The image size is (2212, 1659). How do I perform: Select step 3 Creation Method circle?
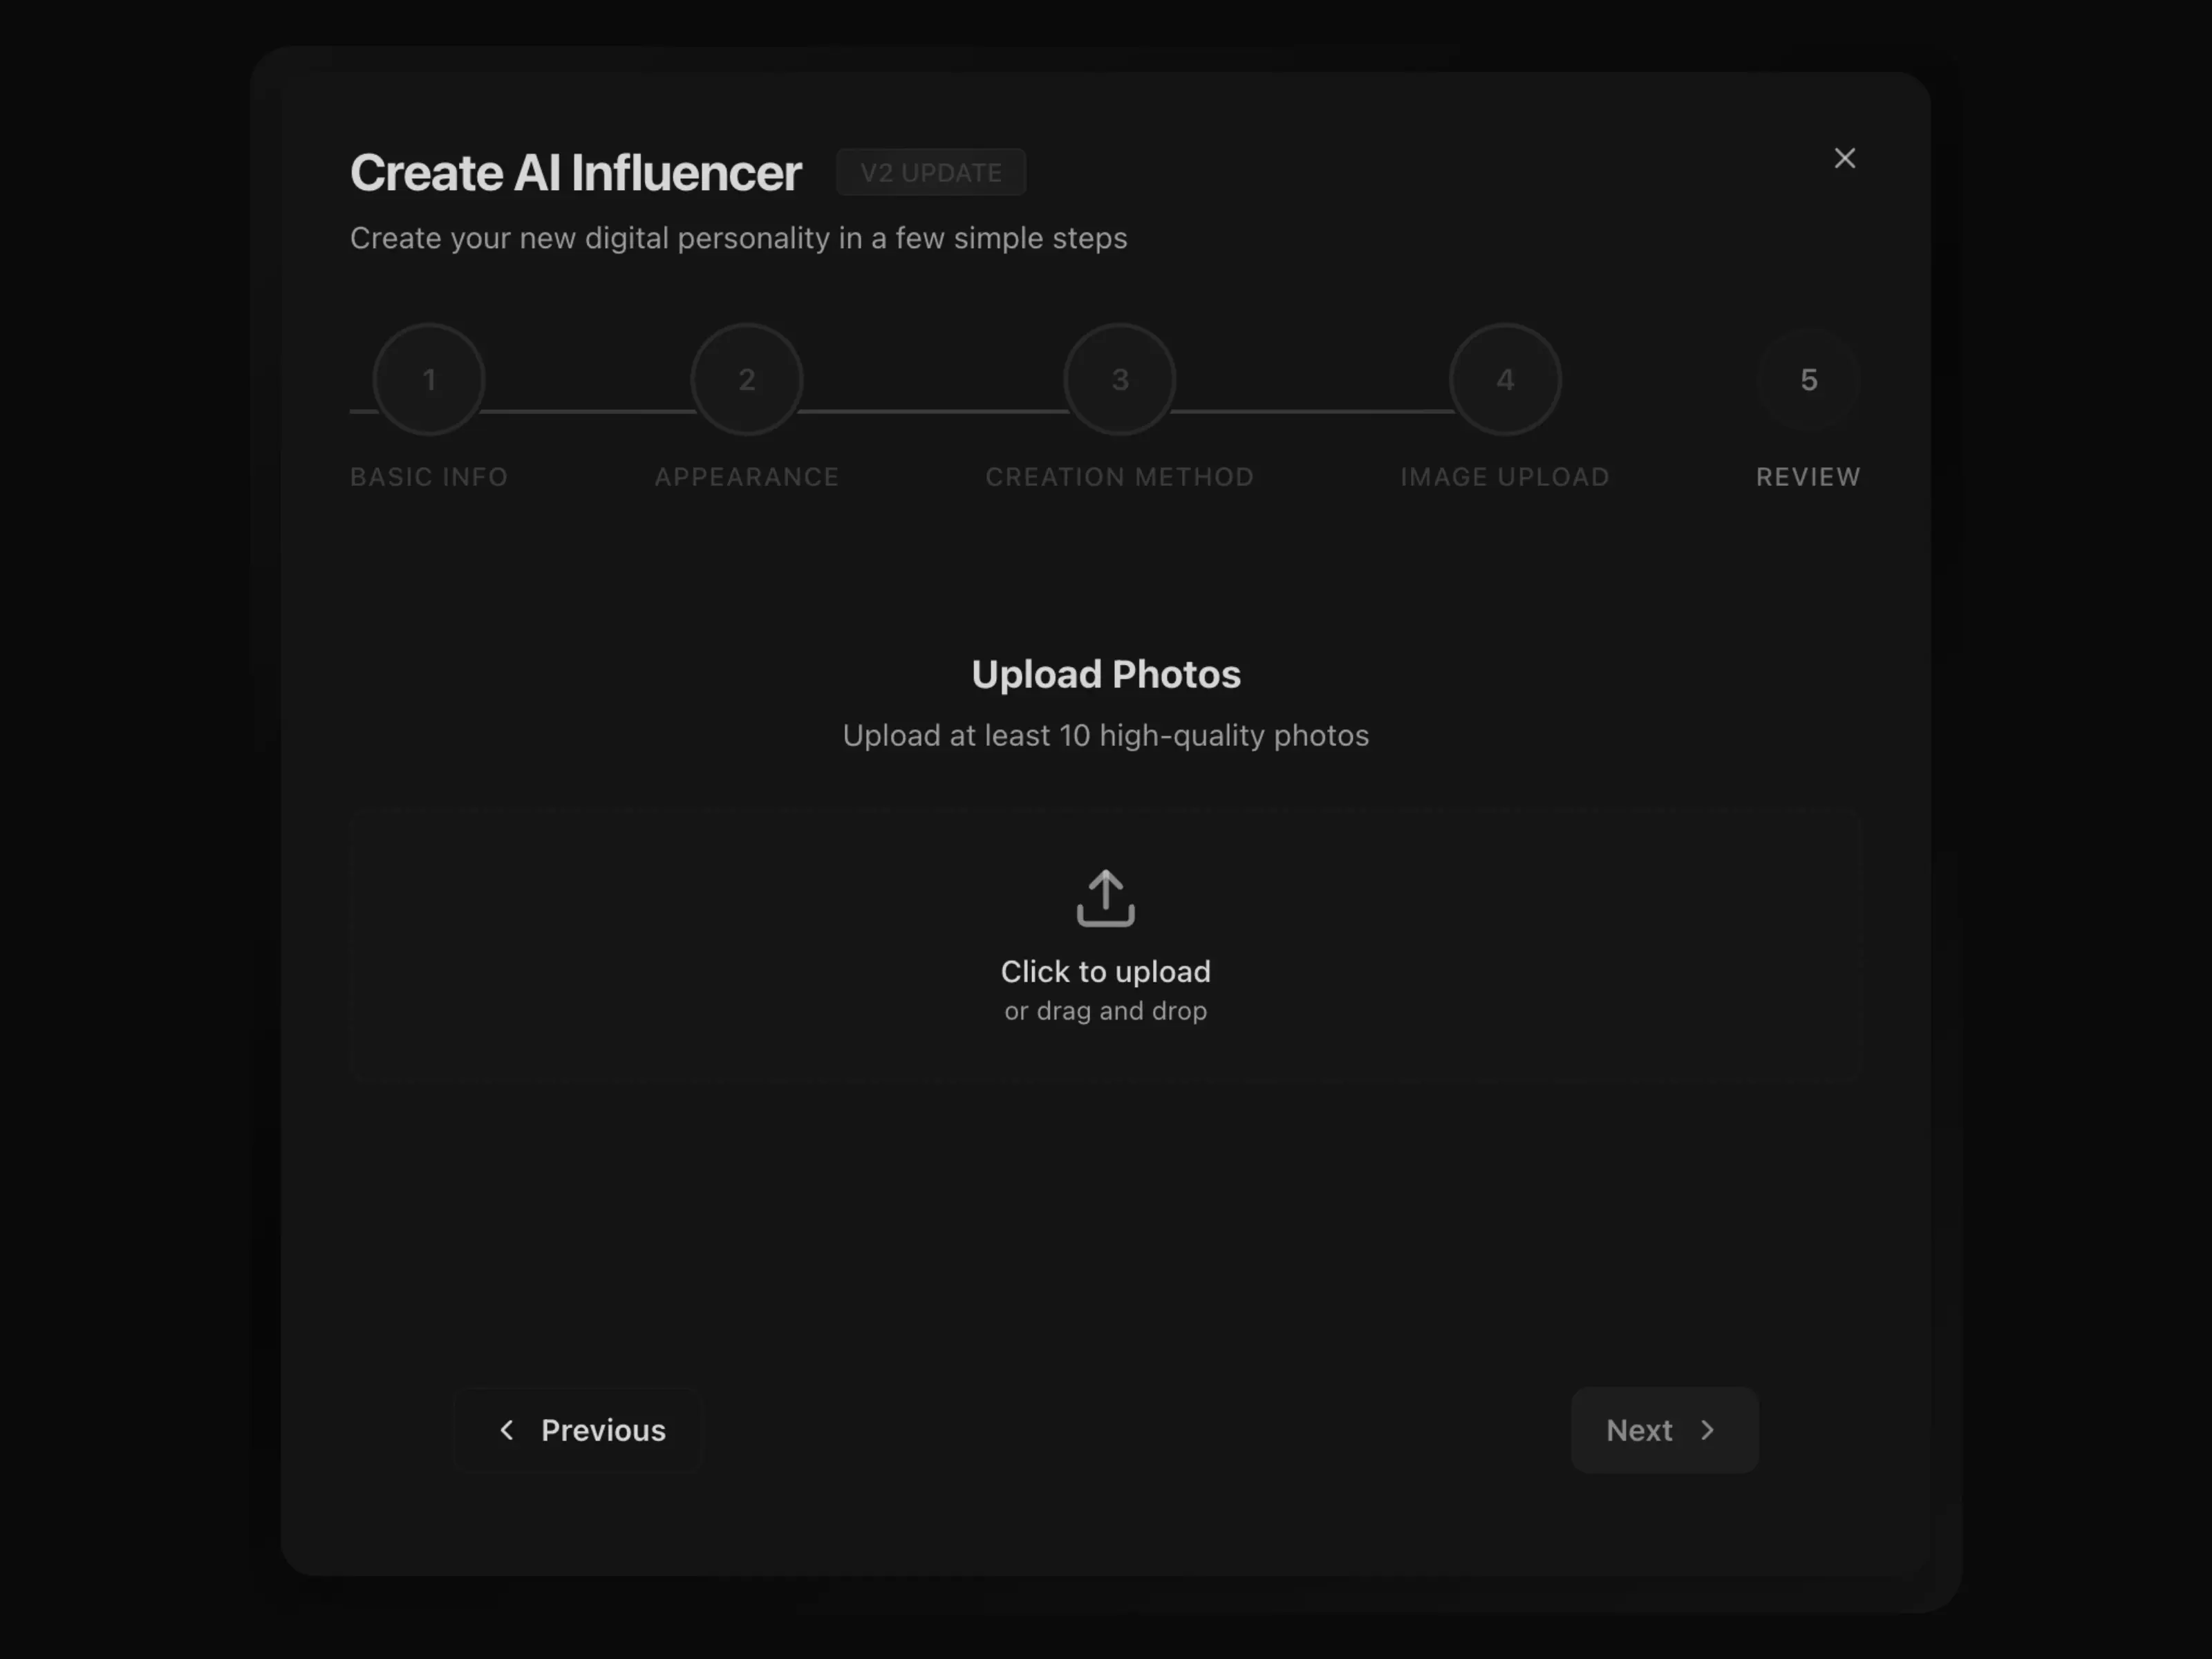pos(1119,379)
